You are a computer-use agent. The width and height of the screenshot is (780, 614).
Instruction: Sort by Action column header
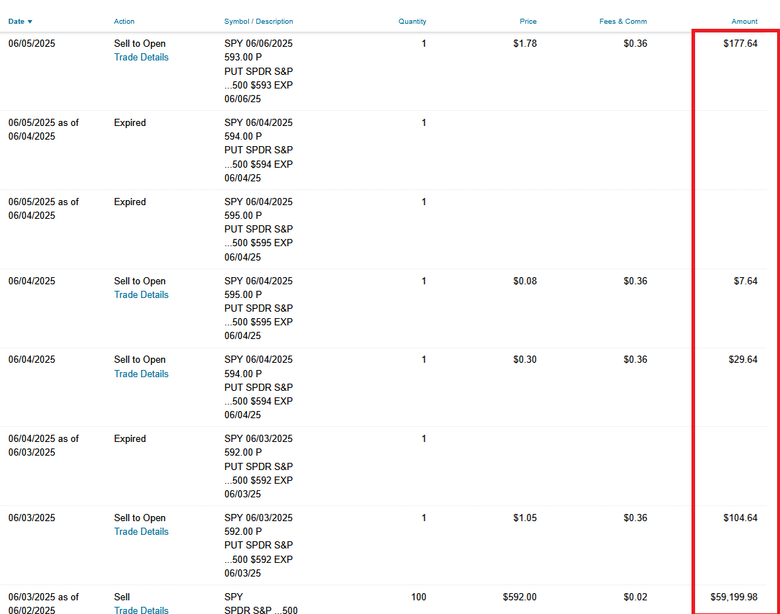(124, 21)
